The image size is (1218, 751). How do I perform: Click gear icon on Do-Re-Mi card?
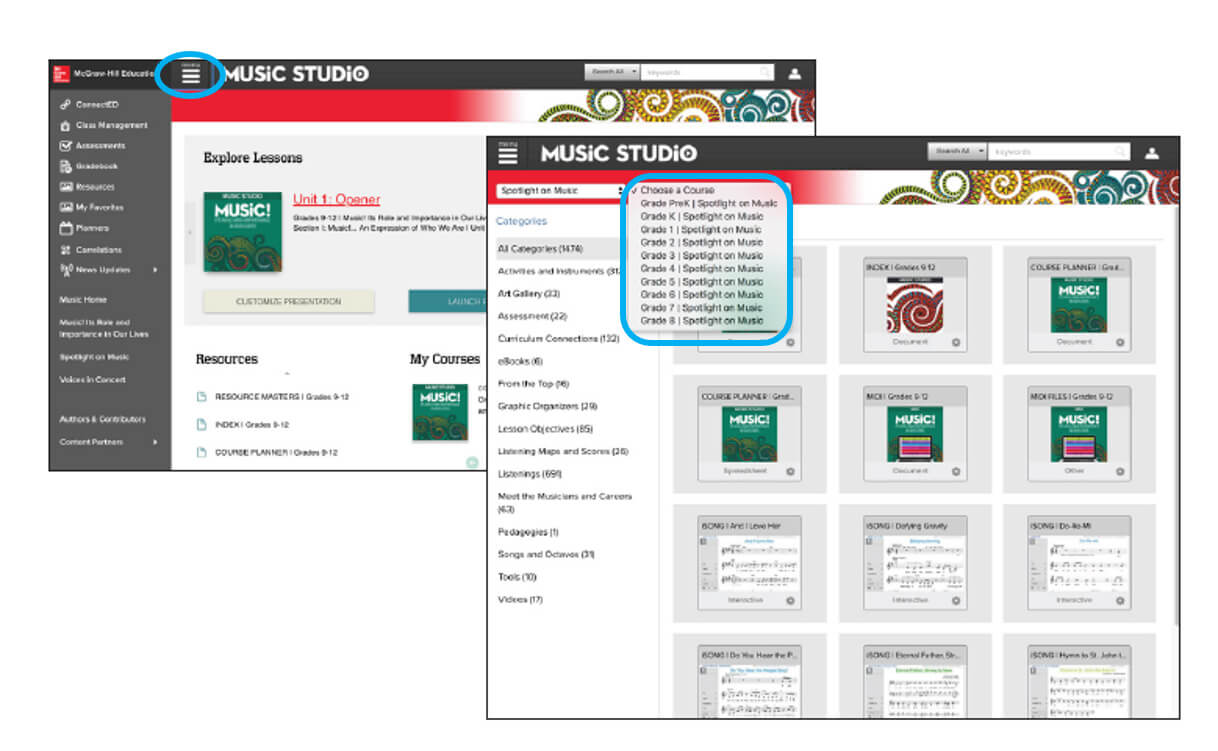point(1119,600)
